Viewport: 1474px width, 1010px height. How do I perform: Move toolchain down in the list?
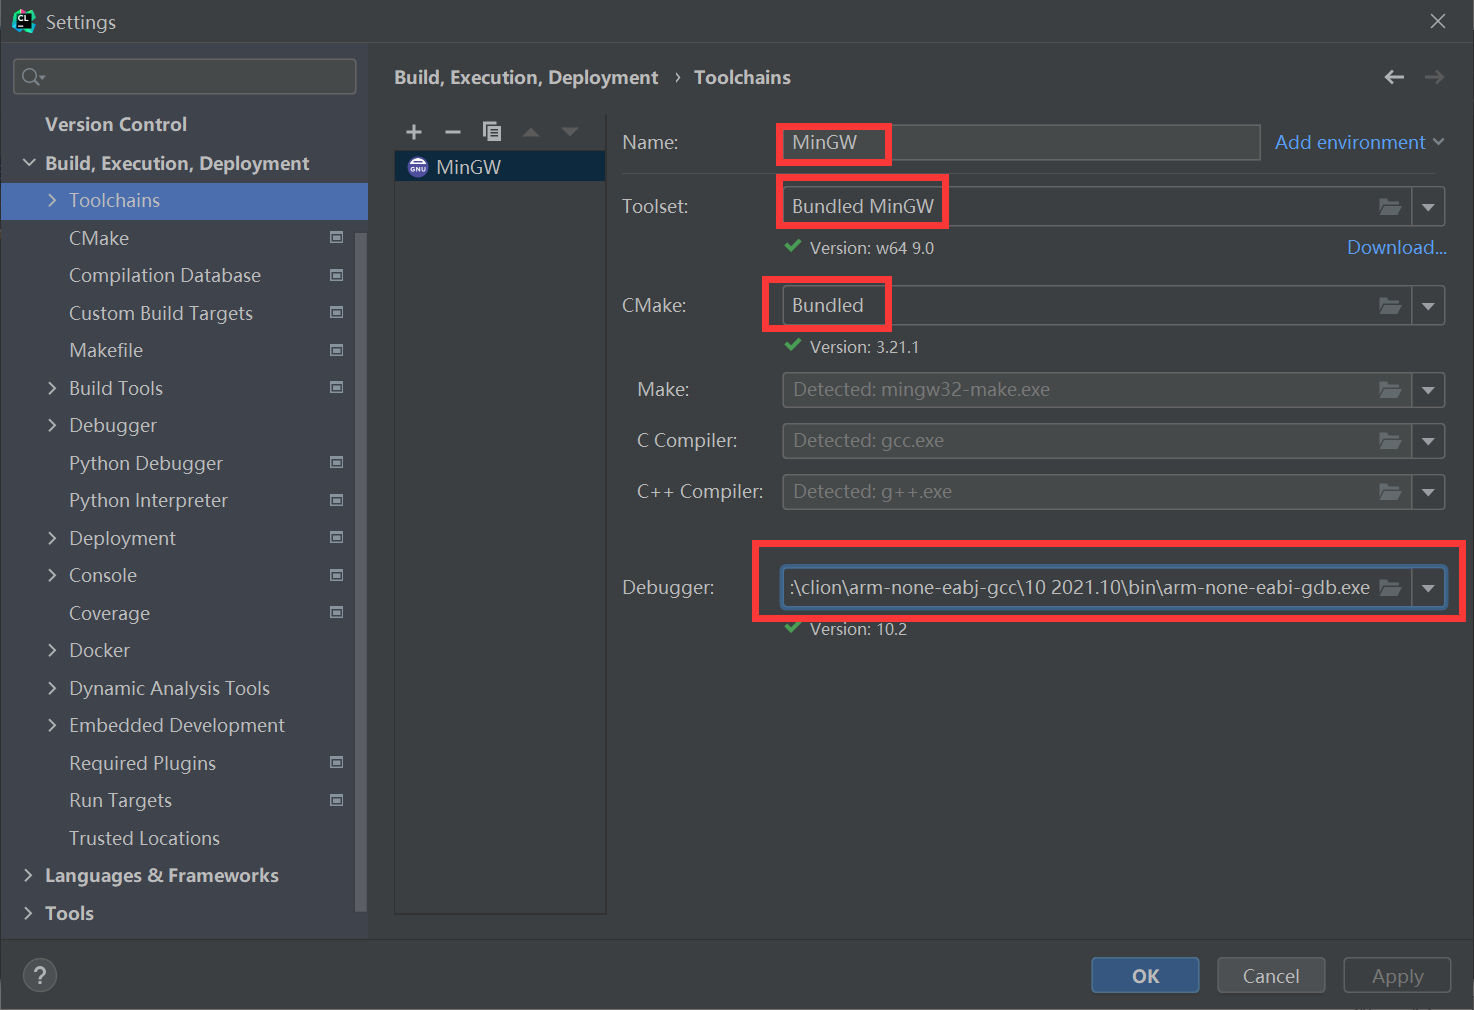[x=570, y=132]
